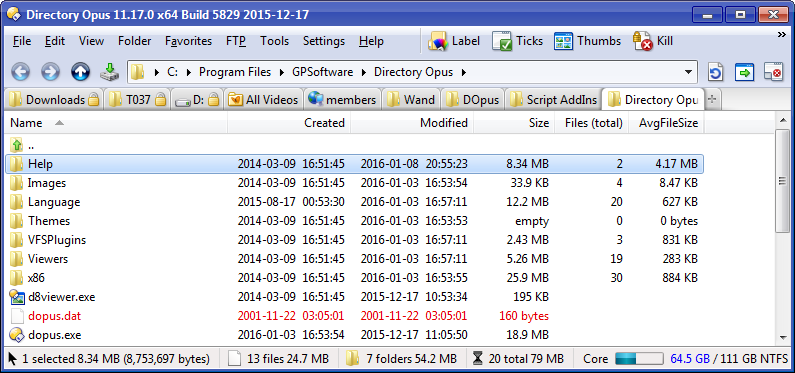This screenshot has height=373, width=795.
Task: Open the Tools menu
Action: coord(274,41)
